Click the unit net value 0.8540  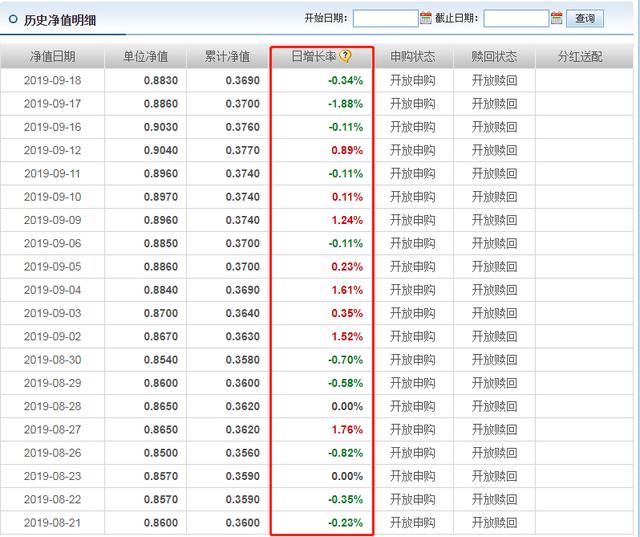161,359
